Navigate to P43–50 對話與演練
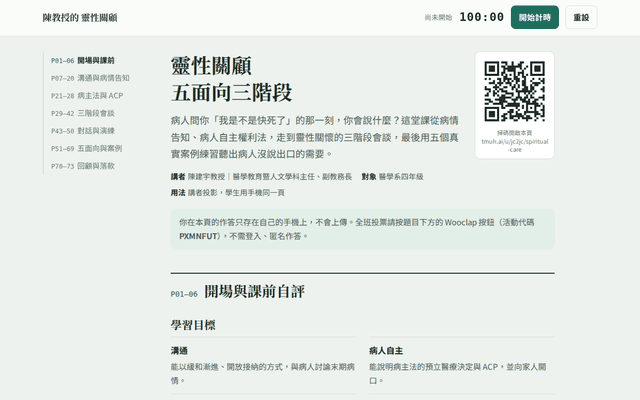 coord(83,131)
